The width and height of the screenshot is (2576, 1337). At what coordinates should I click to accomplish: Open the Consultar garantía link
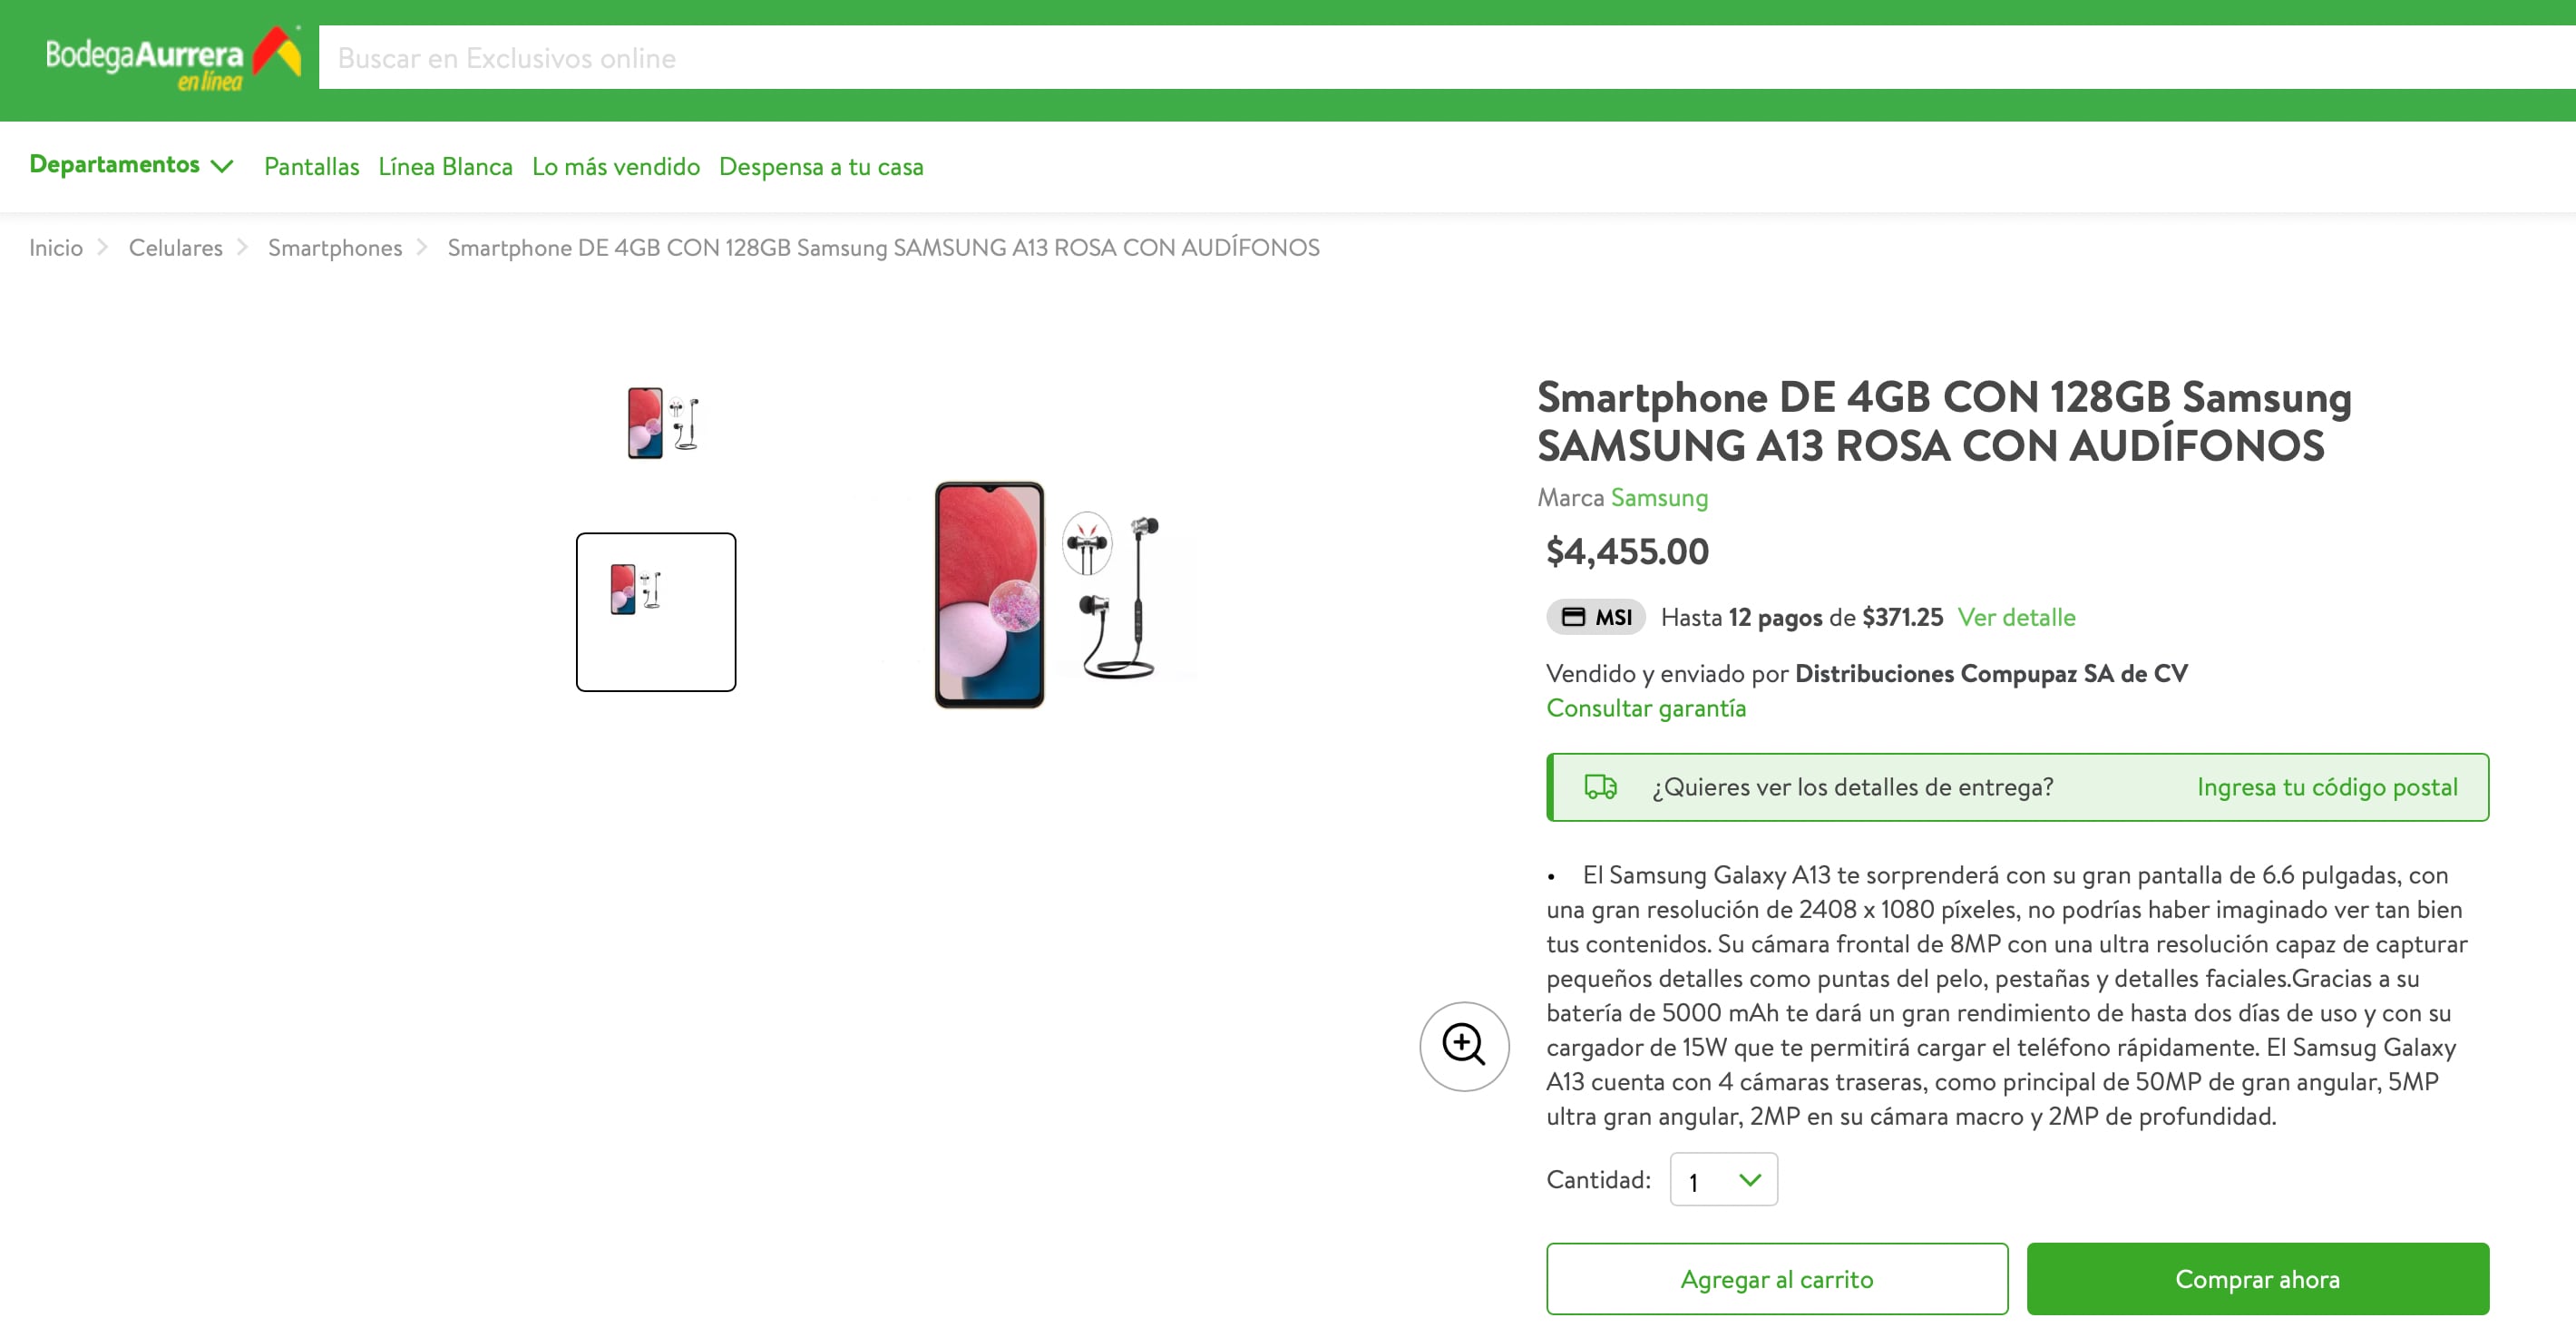point(1645,708)
